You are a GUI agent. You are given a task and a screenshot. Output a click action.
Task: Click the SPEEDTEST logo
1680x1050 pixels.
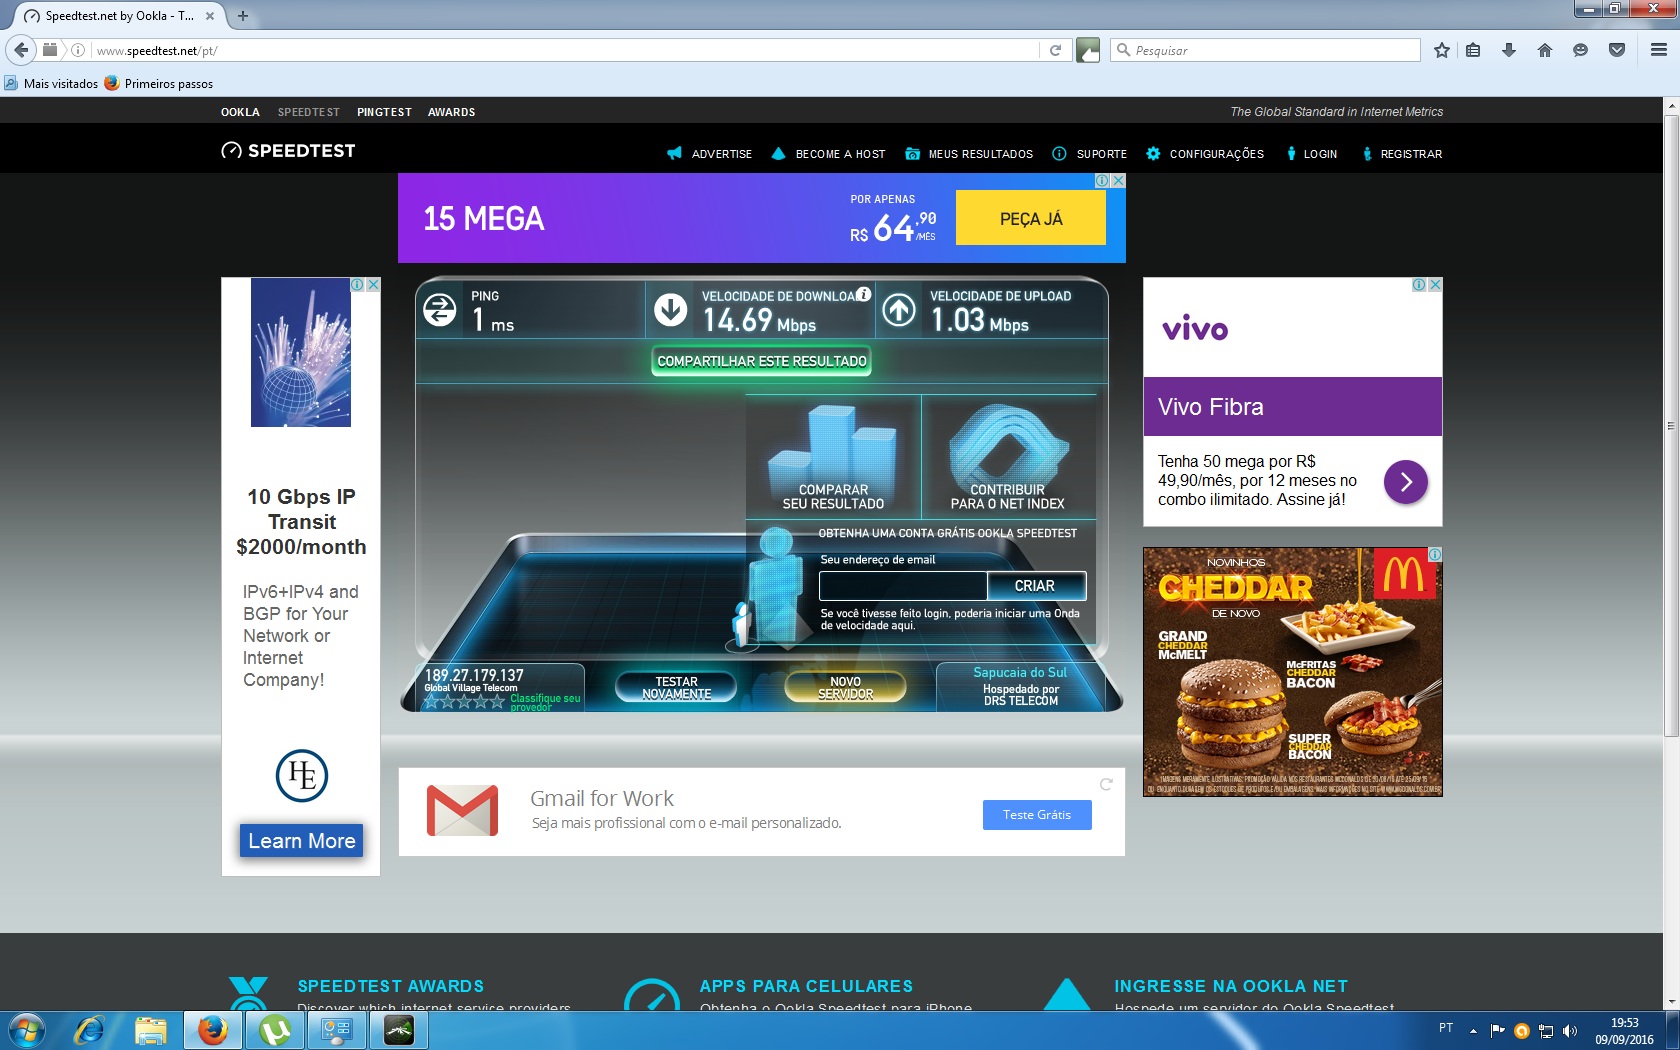(288, 151)
